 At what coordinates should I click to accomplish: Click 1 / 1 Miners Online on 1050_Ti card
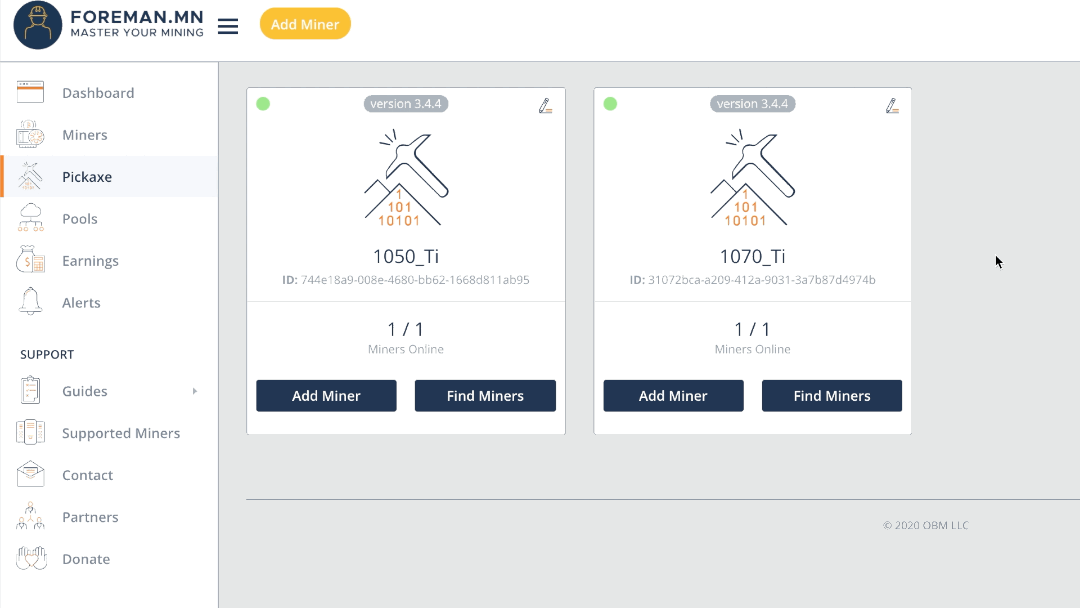point(406,337)
